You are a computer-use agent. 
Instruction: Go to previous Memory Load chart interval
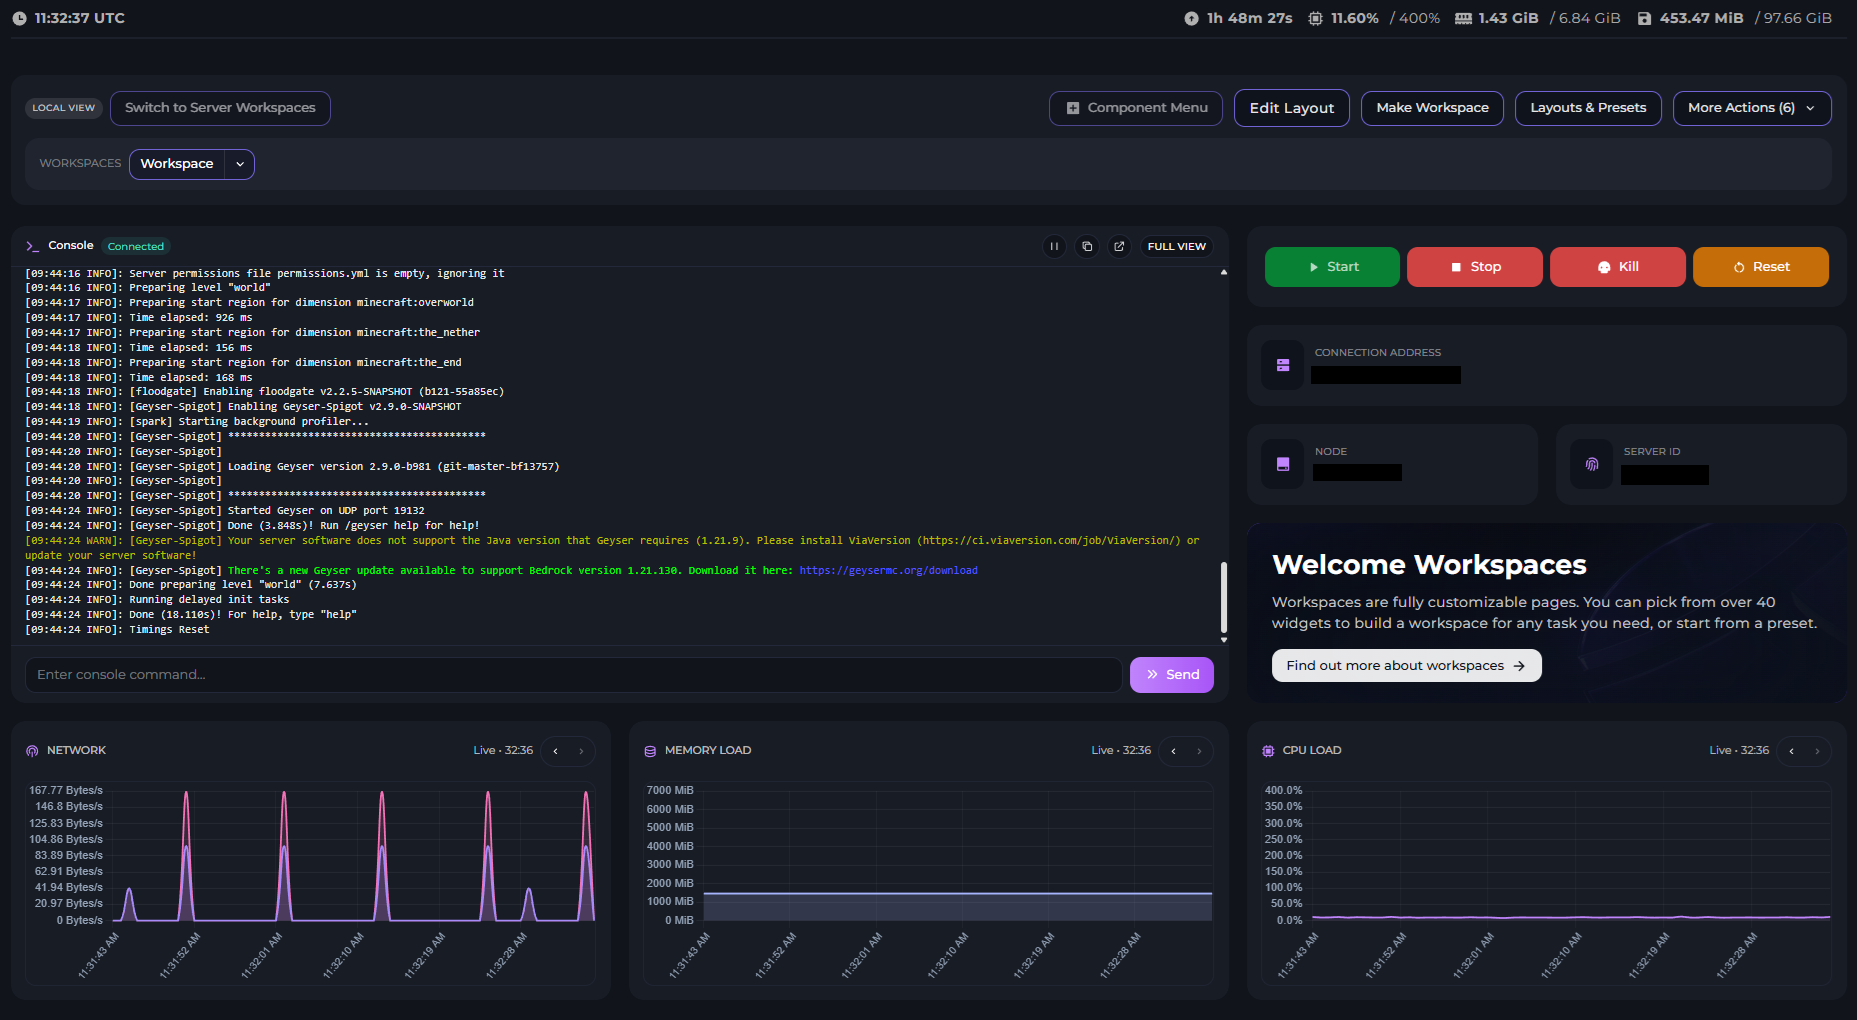[x=1174, y=751]
